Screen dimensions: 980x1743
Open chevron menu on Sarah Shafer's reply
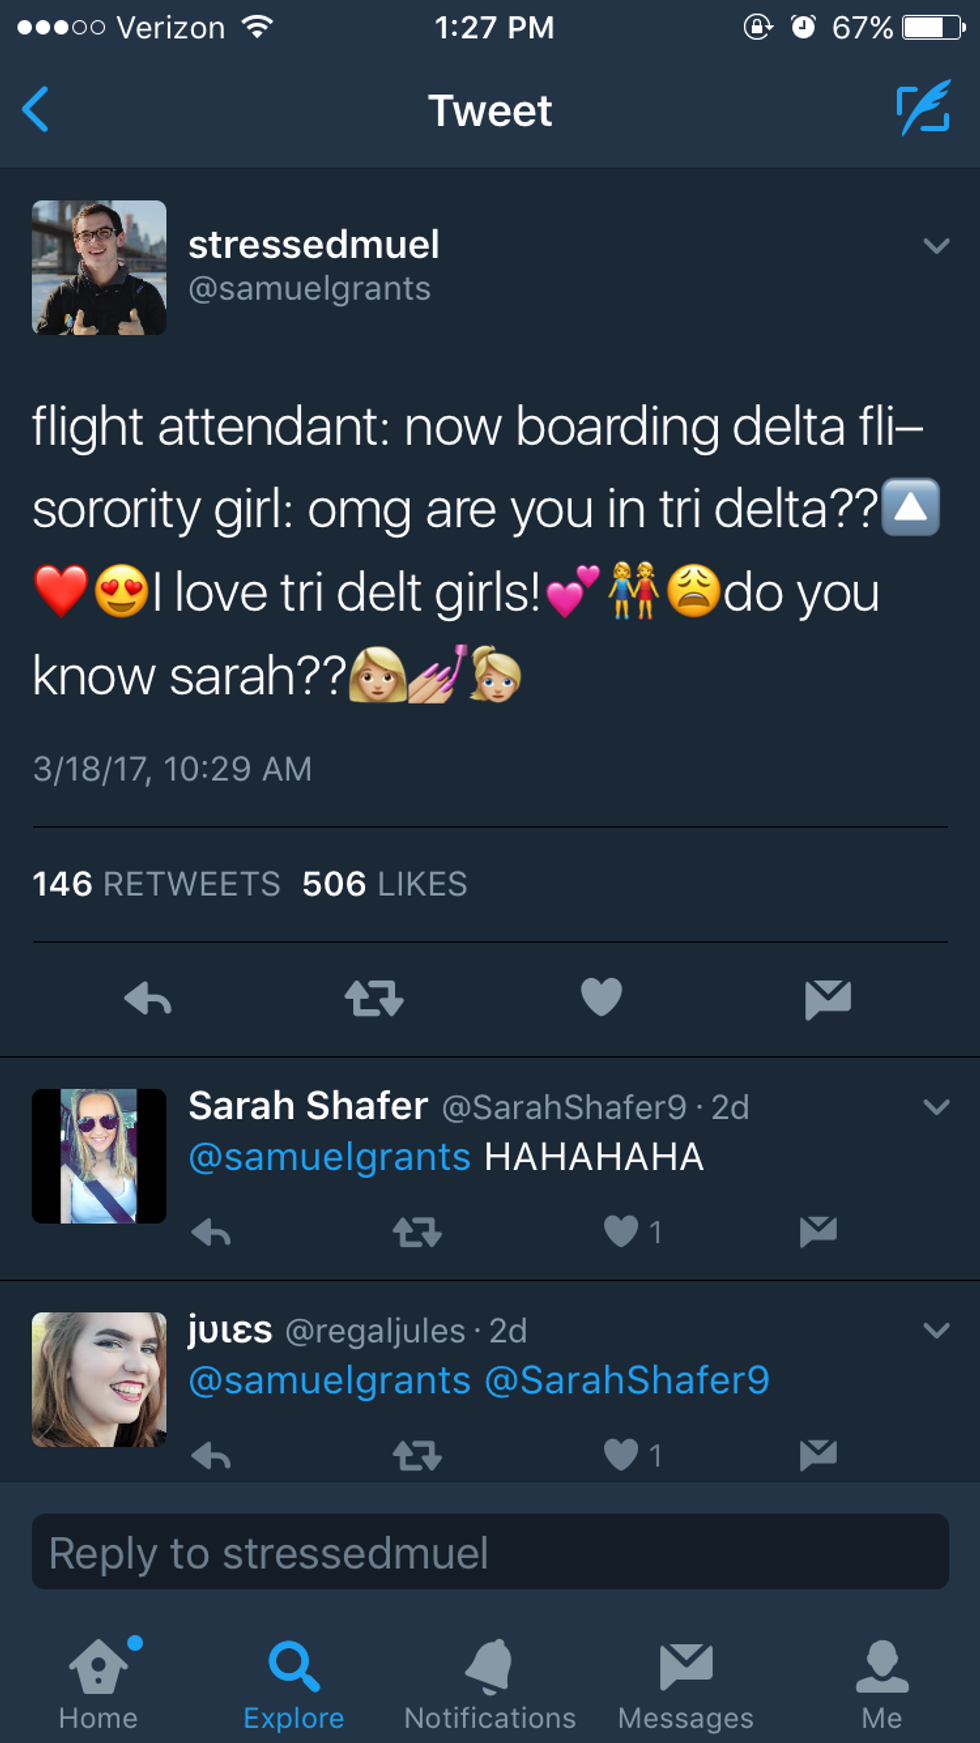click(936, 1107)
